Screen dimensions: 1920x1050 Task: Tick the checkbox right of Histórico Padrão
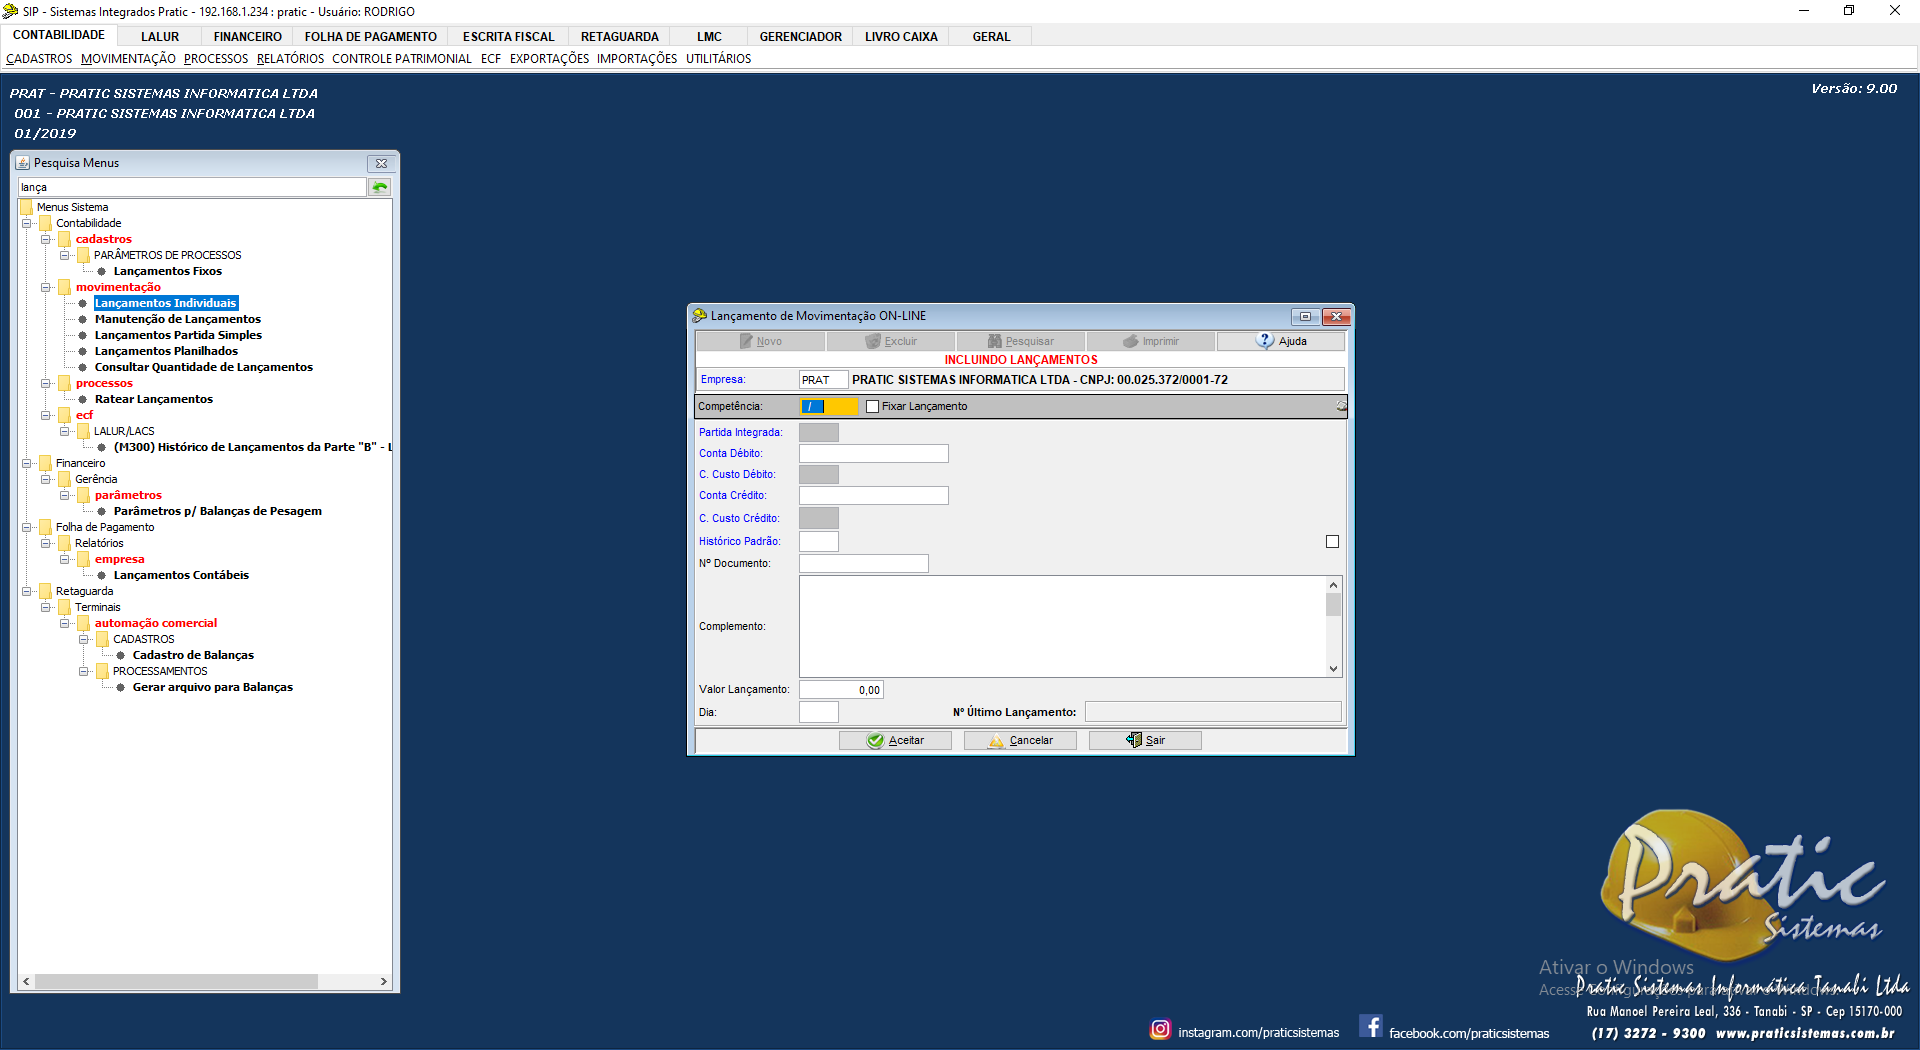pos(1332,542)
